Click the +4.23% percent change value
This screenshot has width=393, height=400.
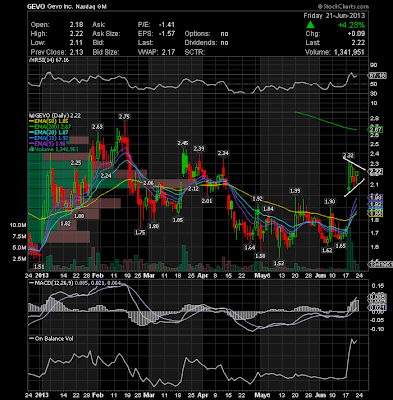351,25
